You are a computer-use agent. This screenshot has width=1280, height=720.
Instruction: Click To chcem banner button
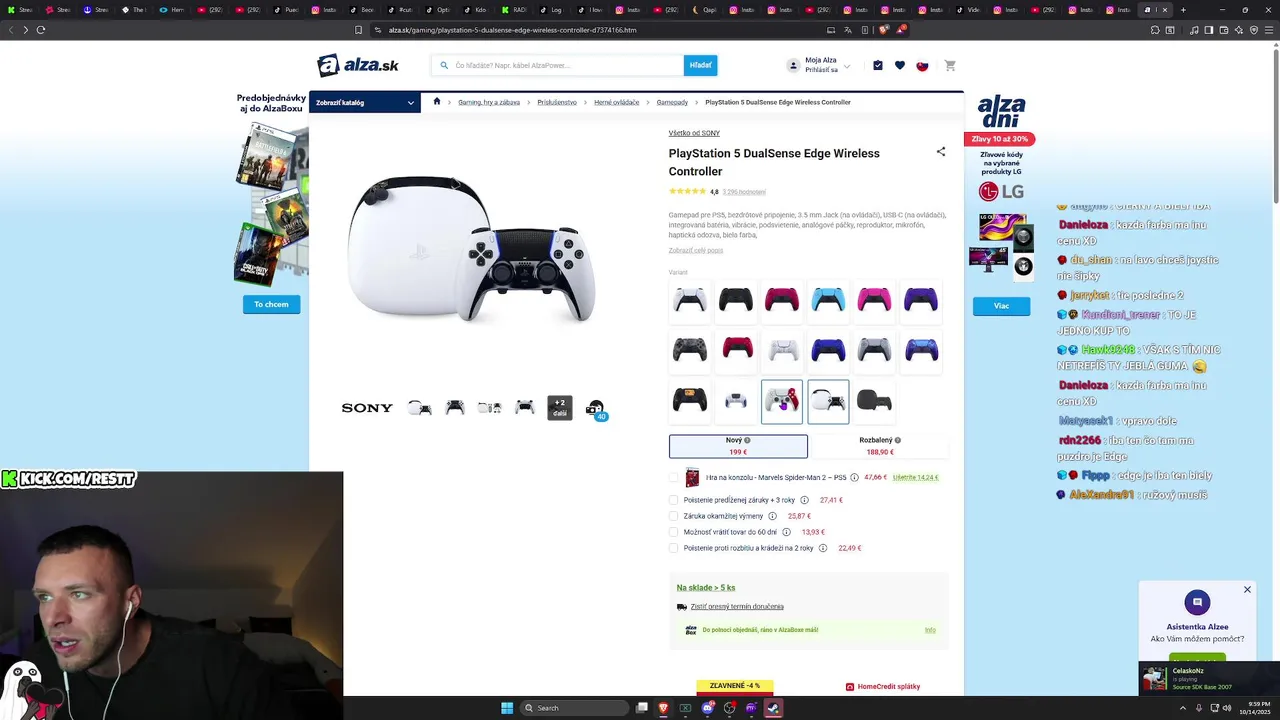tap(271, 304)
